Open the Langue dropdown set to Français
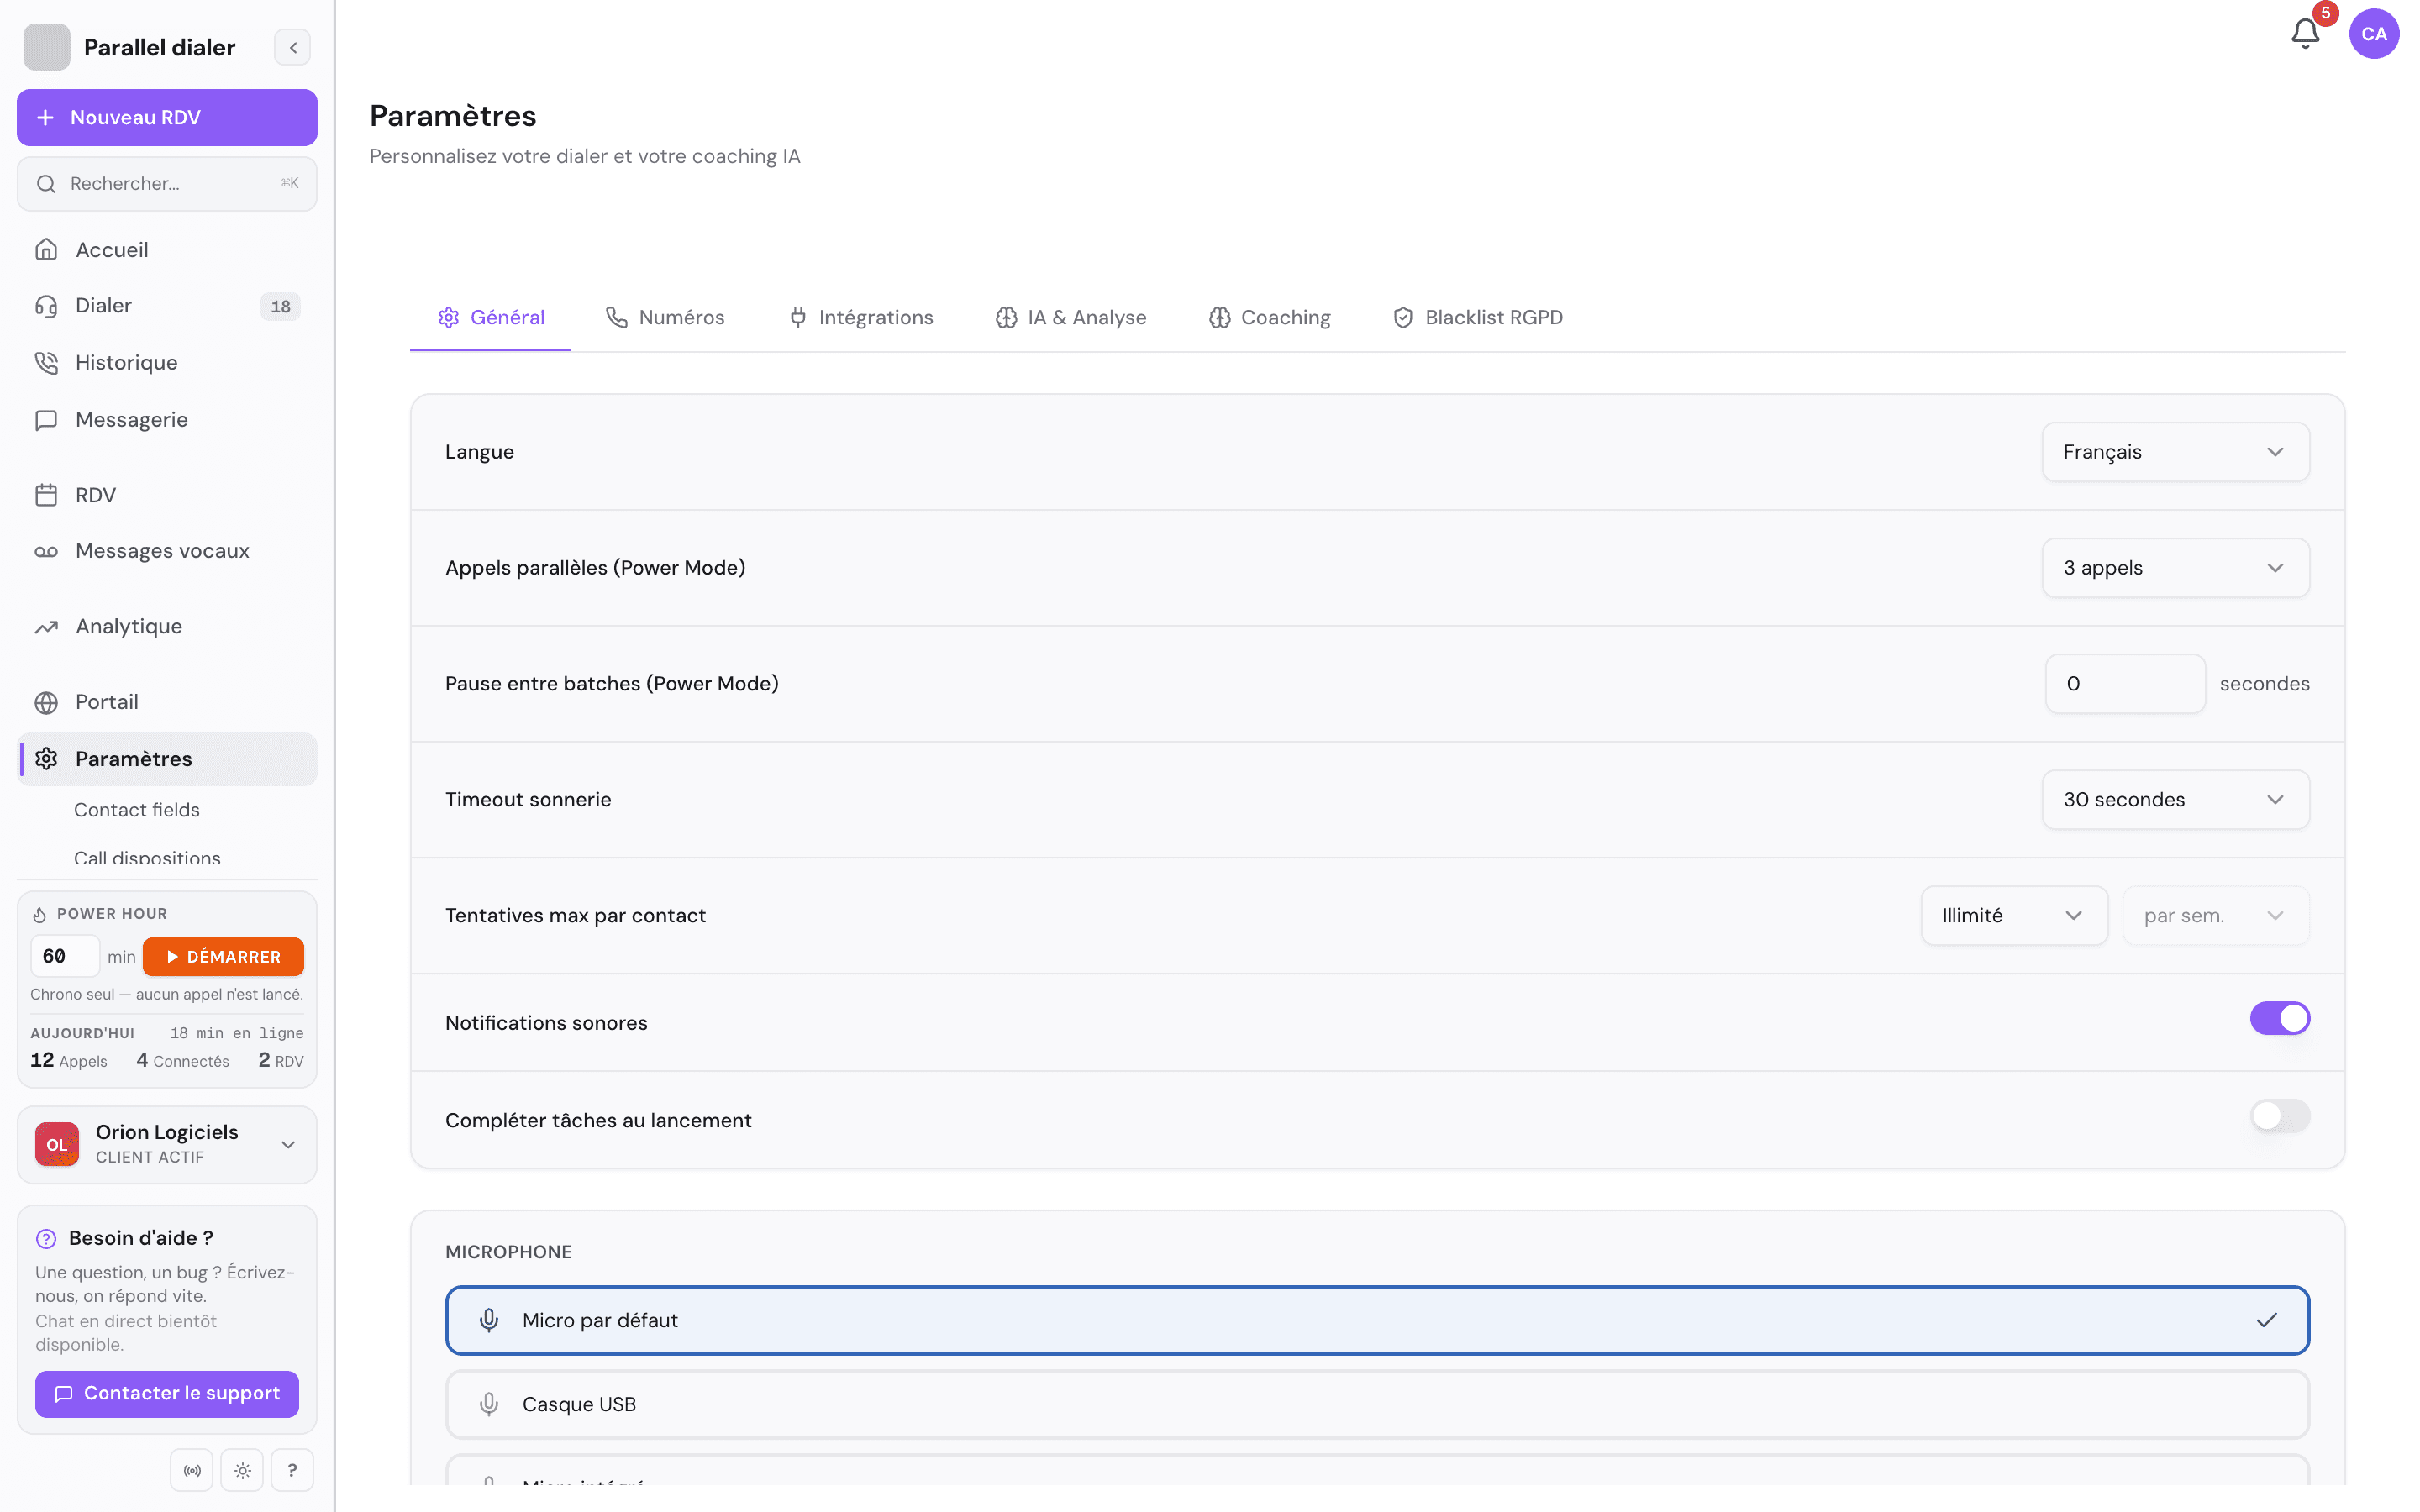Screen dimensions: 2420x1512 [2175, 452]
